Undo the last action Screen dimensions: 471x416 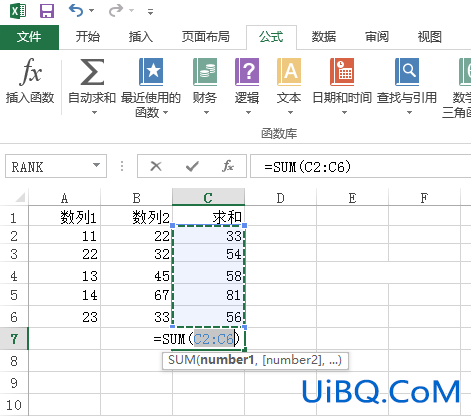point(76,11)
